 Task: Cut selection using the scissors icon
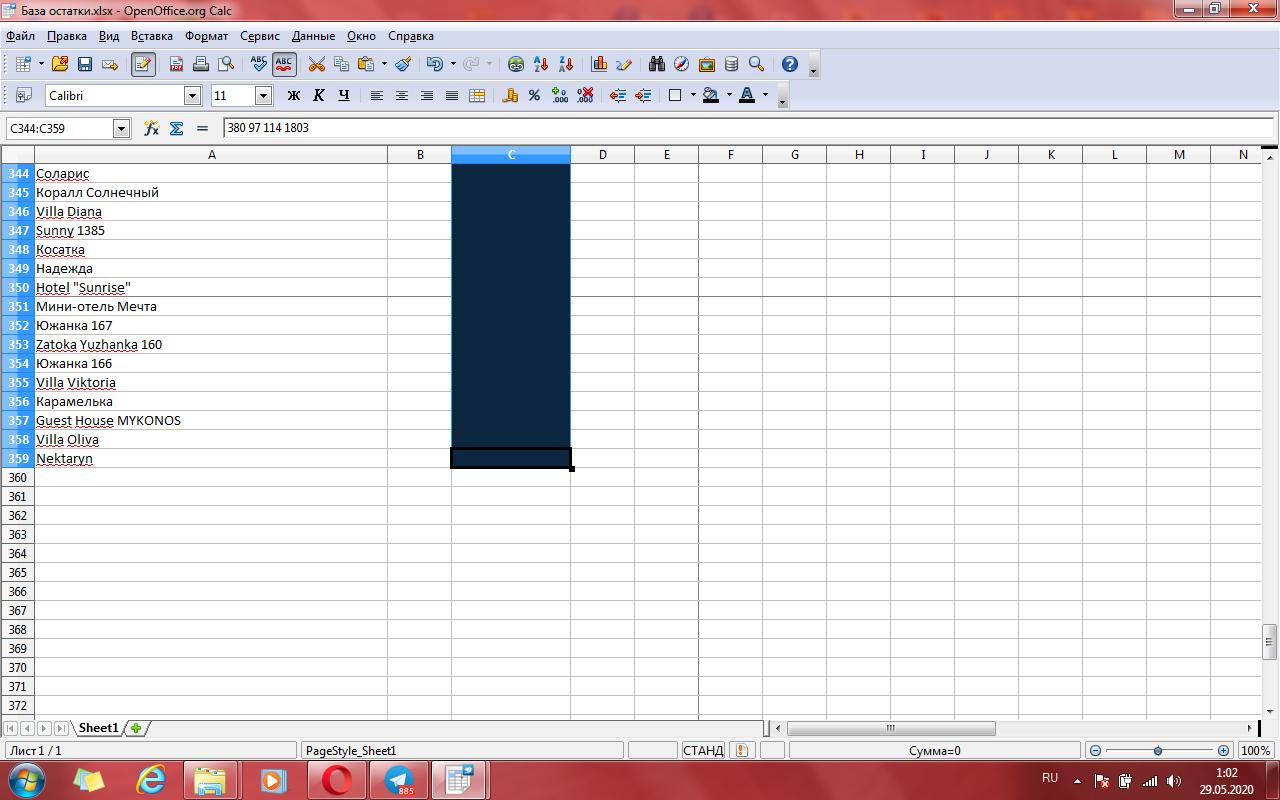(x=317, y=64)
